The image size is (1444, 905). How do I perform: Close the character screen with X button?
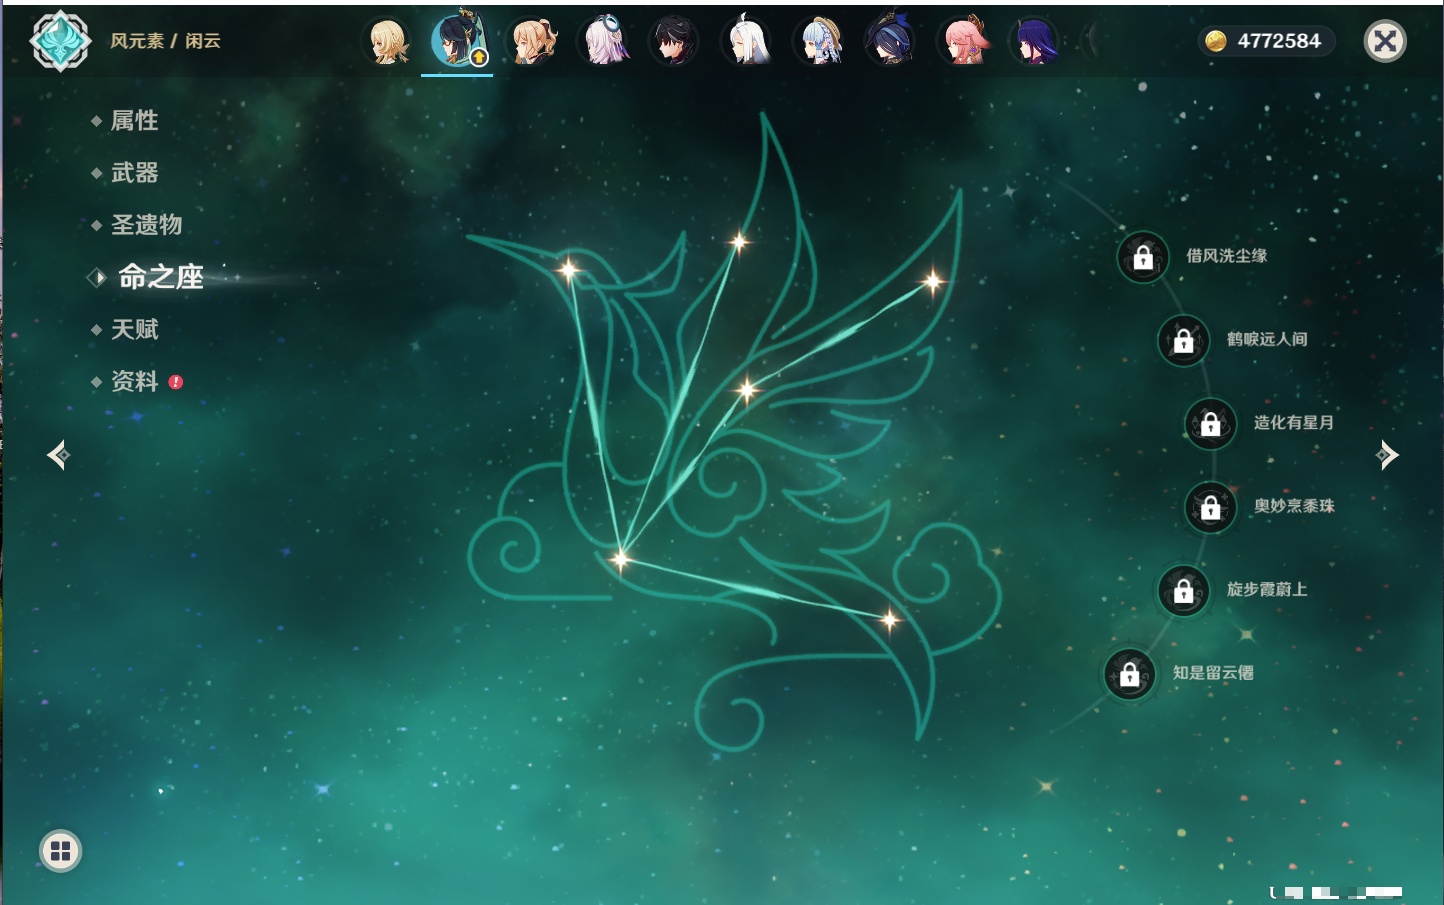(x=1385, y=41)
